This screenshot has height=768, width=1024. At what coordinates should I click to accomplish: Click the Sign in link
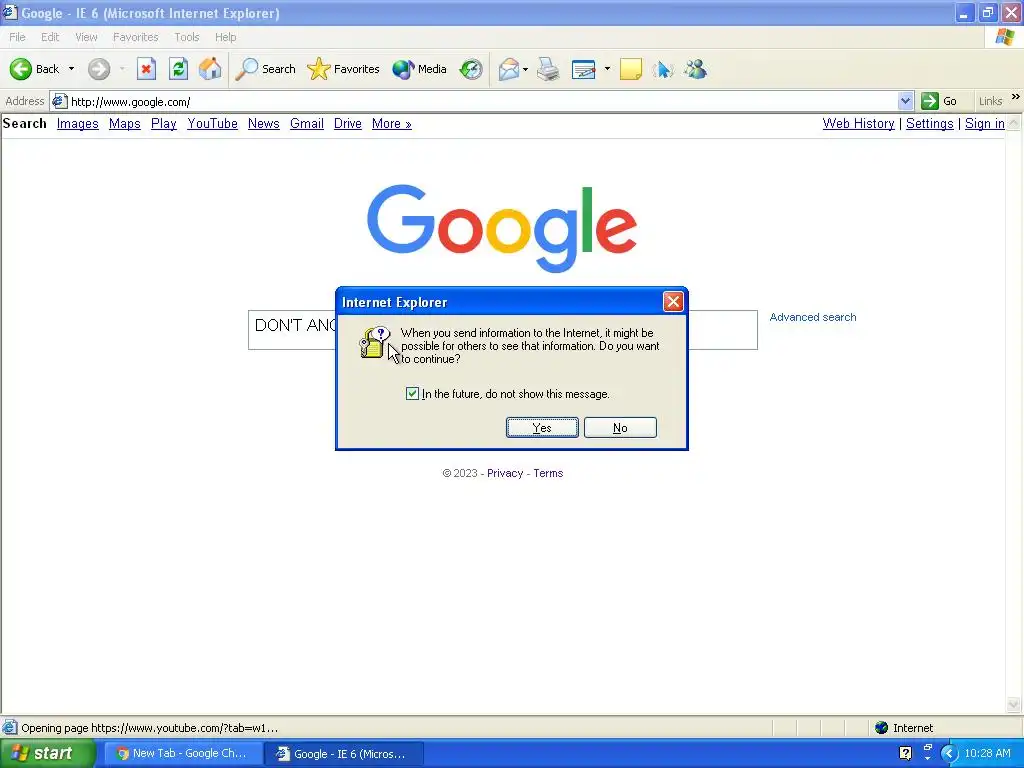click(985, 123)
